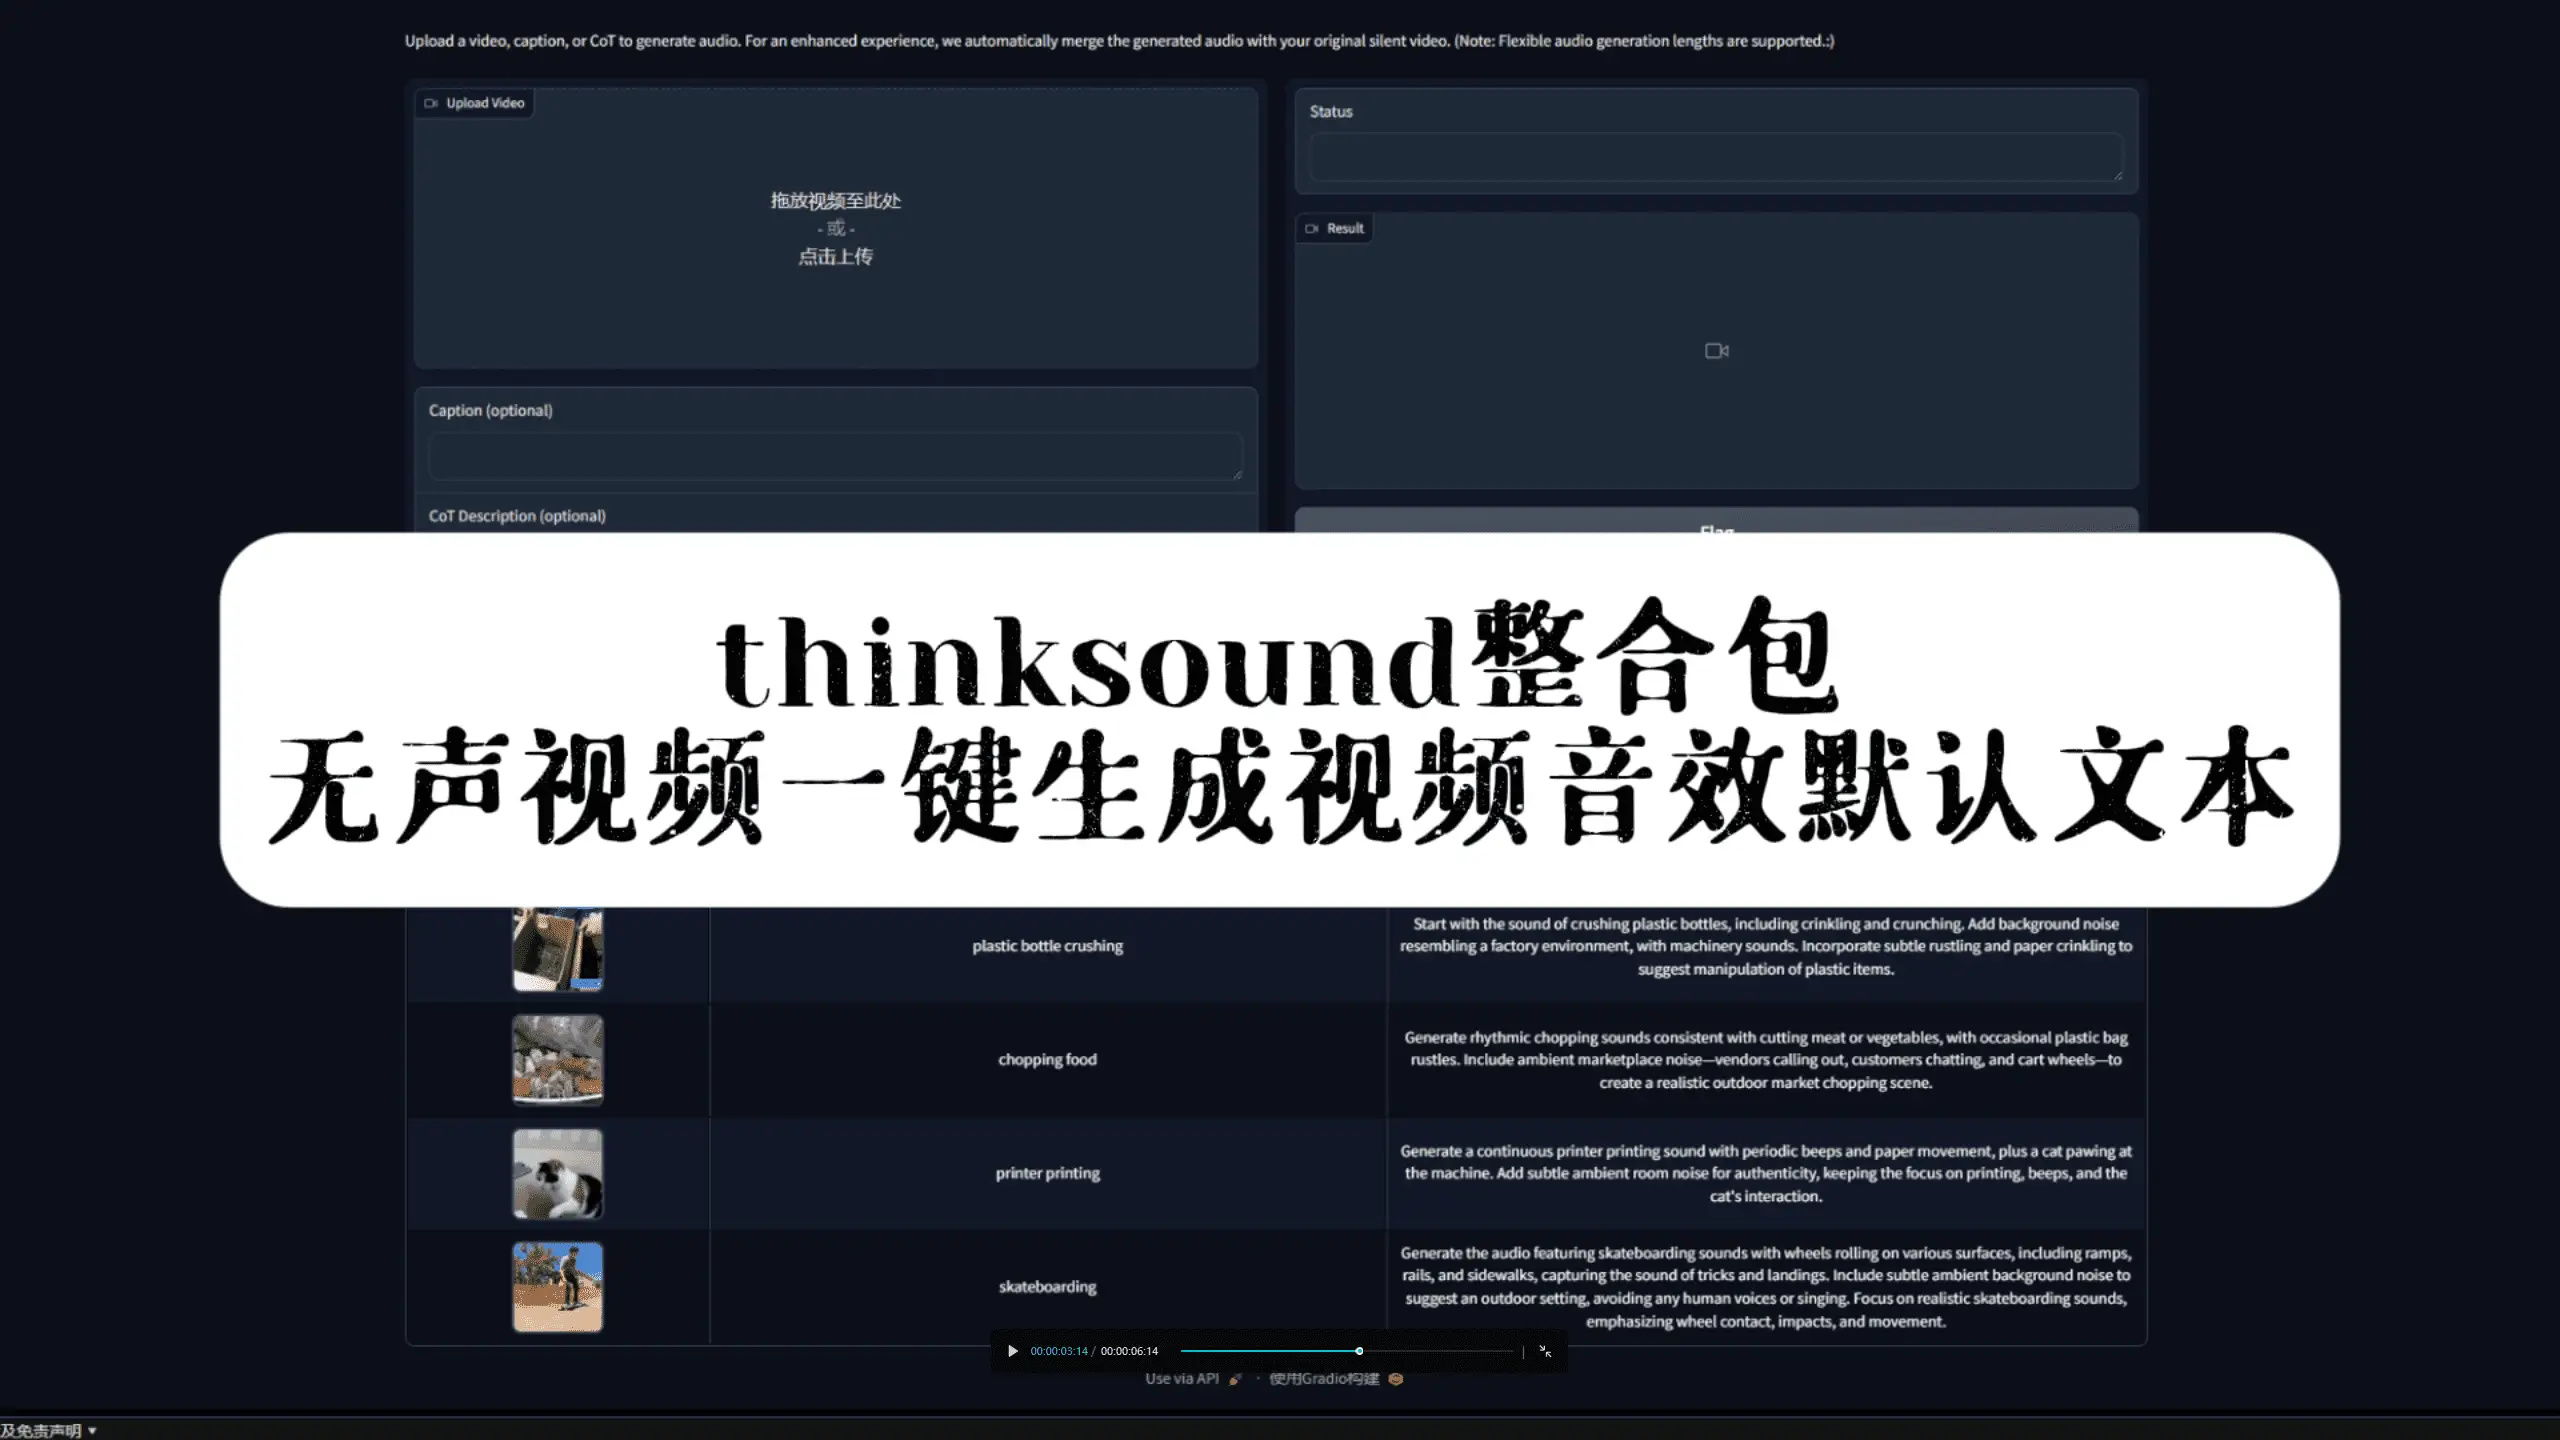Click the 点击上传 upload text

835,257
